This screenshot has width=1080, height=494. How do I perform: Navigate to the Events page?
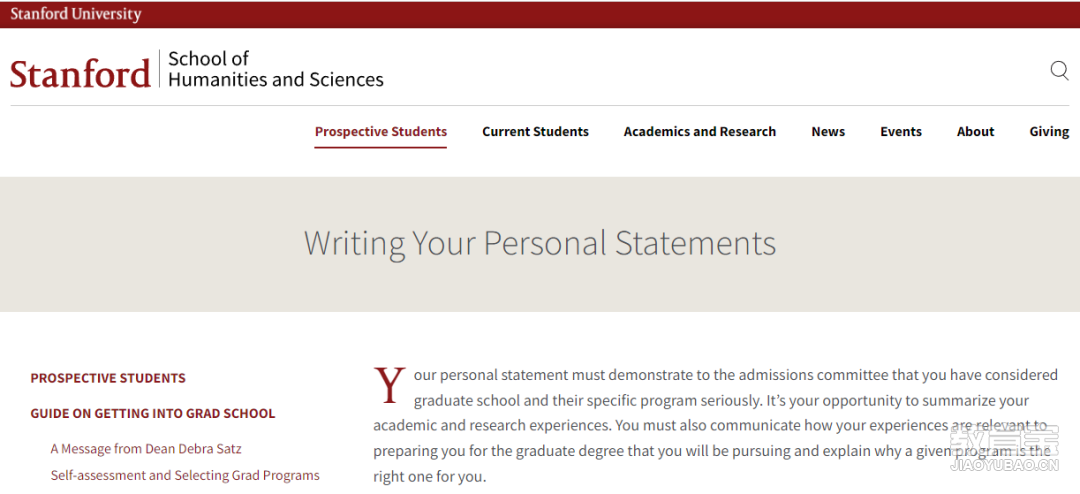[900, 132]
